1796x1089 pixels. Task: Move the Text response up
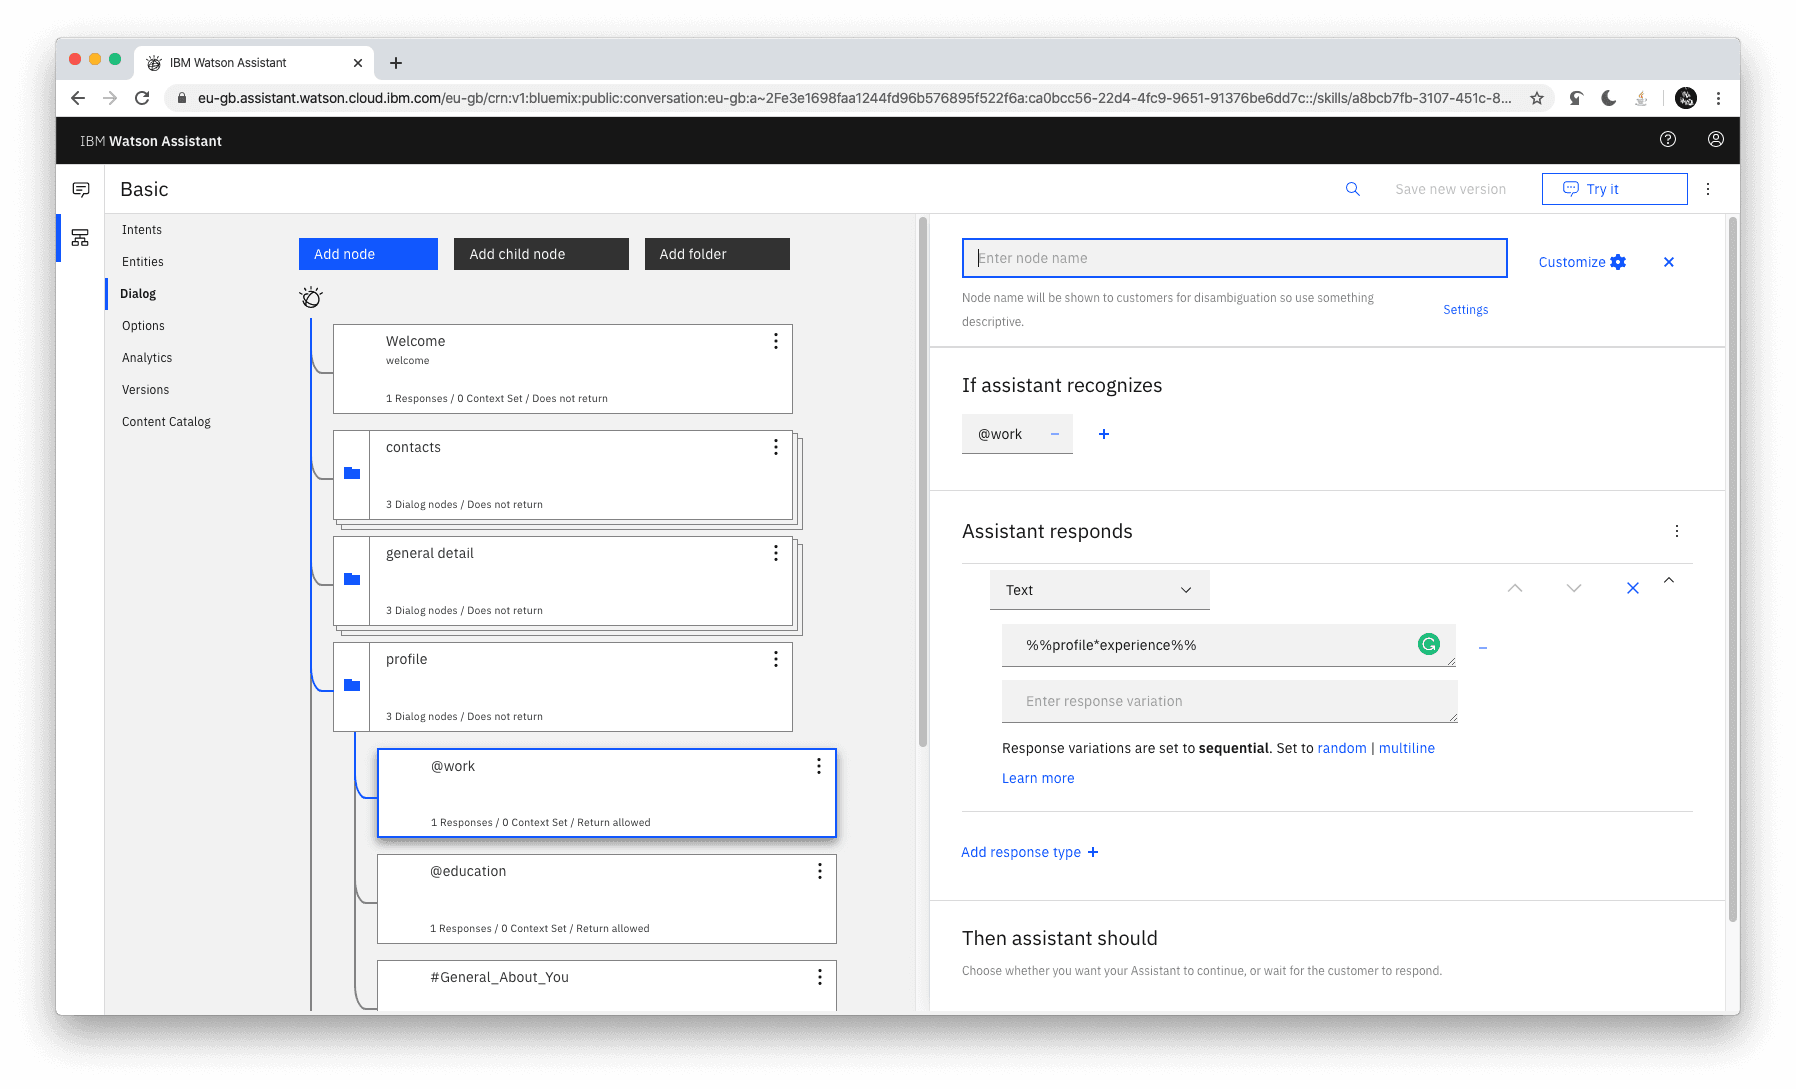(1515, 588)
